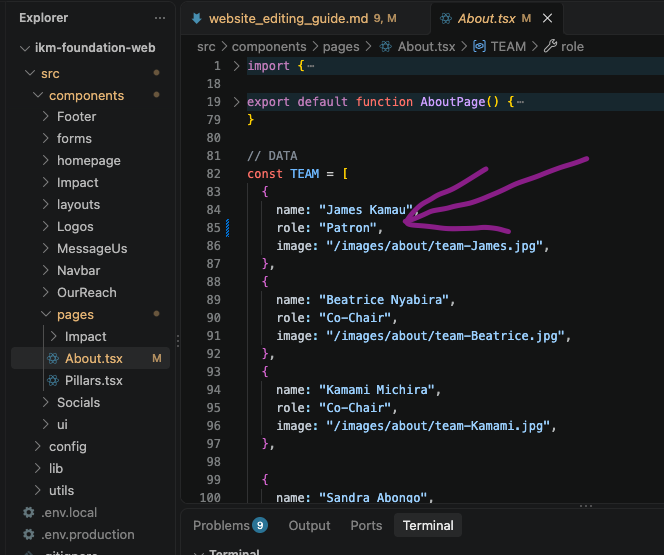This screenshot has width=664, height=555.
Task: Click pages in the breadcrumb path
Action: pos(341,47)
